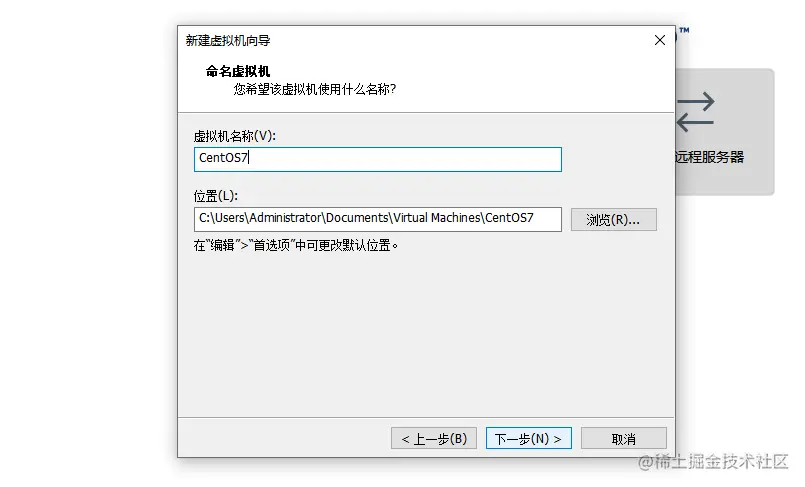Click the 远程服务器 label text
This screenshot has width=805, height=487.
click(x=710, y=157)
